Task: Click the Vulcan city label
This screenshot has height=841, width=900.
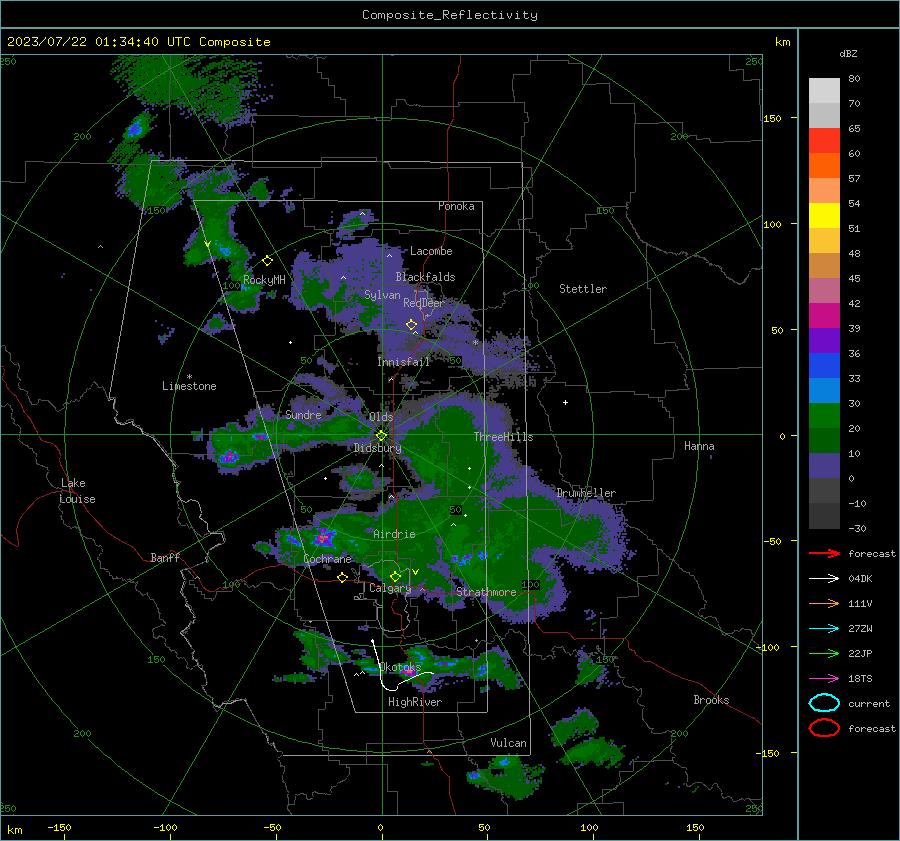Action: click(x=508, y=743)
